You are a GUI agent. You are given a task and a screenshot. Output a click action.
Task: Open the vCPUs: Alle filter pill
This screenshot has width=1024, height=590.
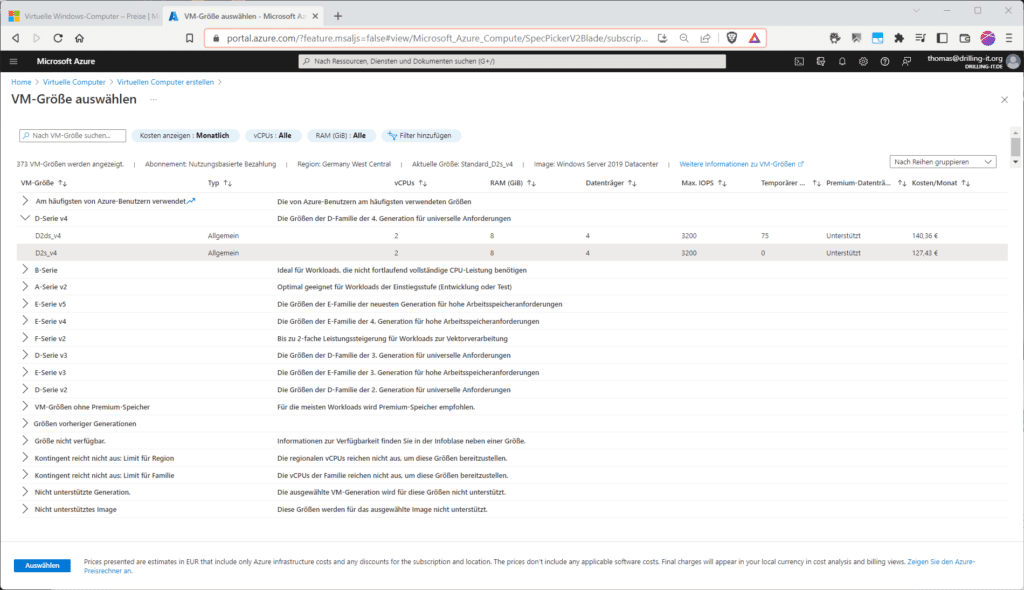273,136
